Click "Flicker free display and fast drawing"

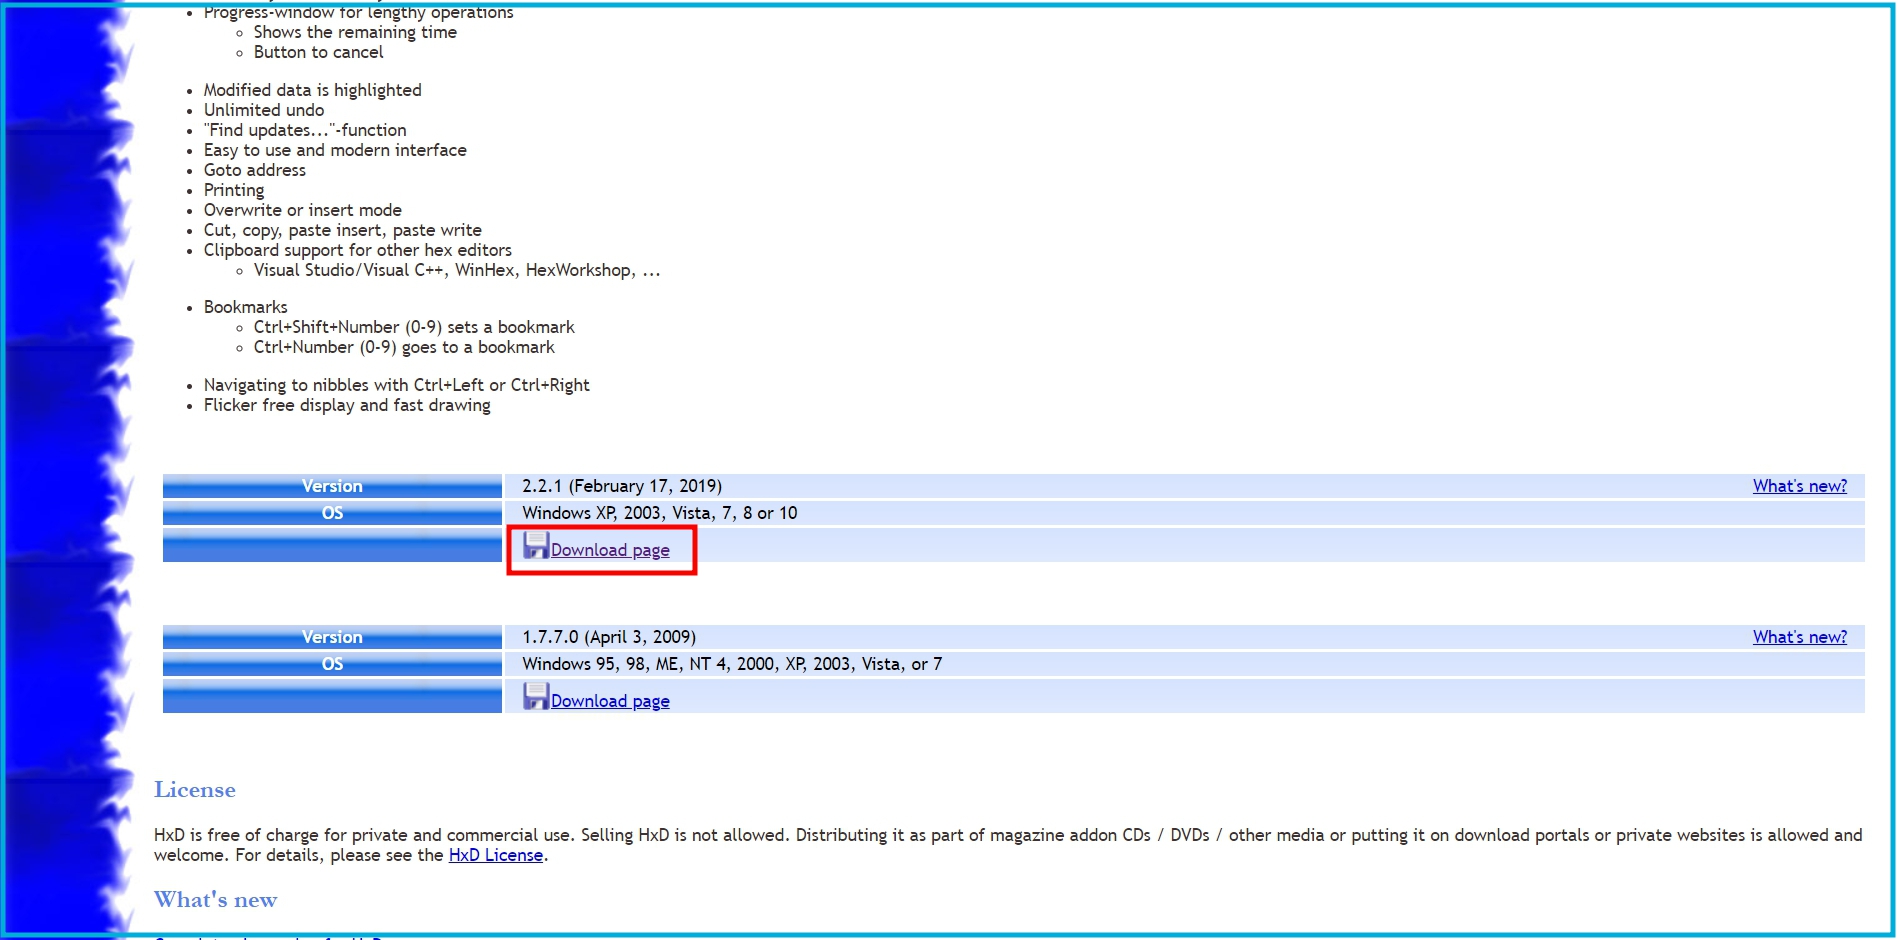[x=347, y=405]
